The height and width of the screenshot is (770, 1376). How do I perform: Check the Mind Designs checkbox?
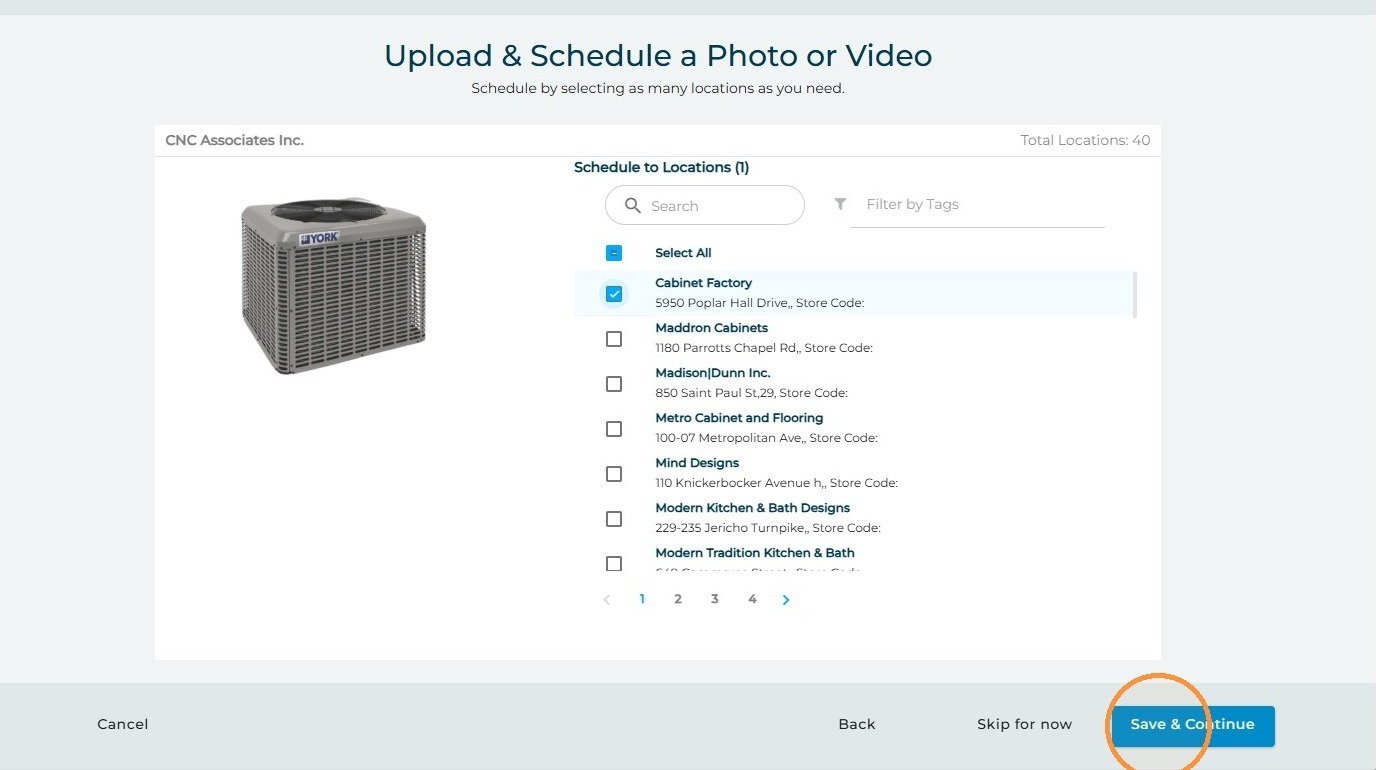point(614,474)
